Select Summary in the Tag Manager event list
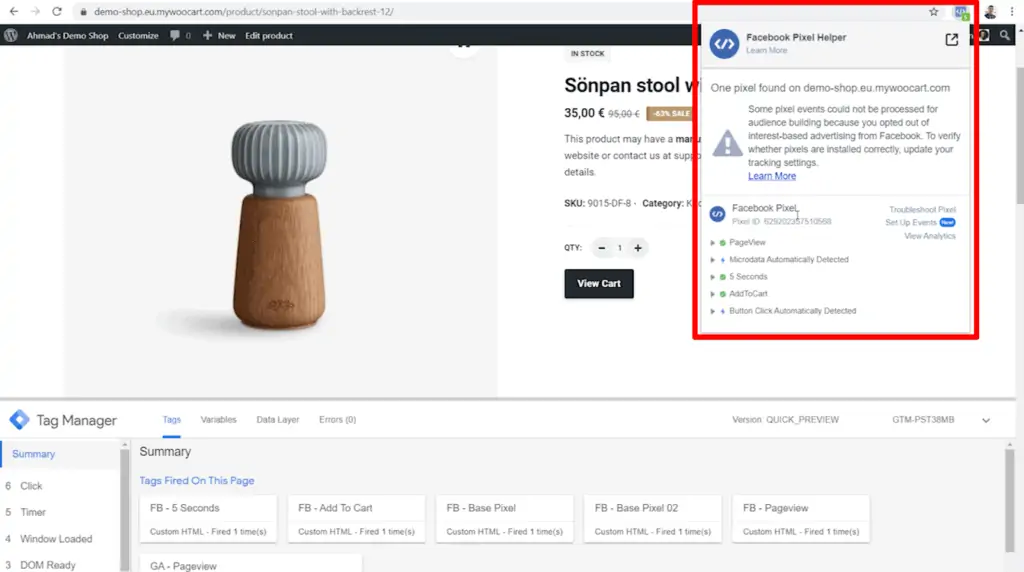The height and width of the screenshot is (572, 1024). tap(60, 454)
